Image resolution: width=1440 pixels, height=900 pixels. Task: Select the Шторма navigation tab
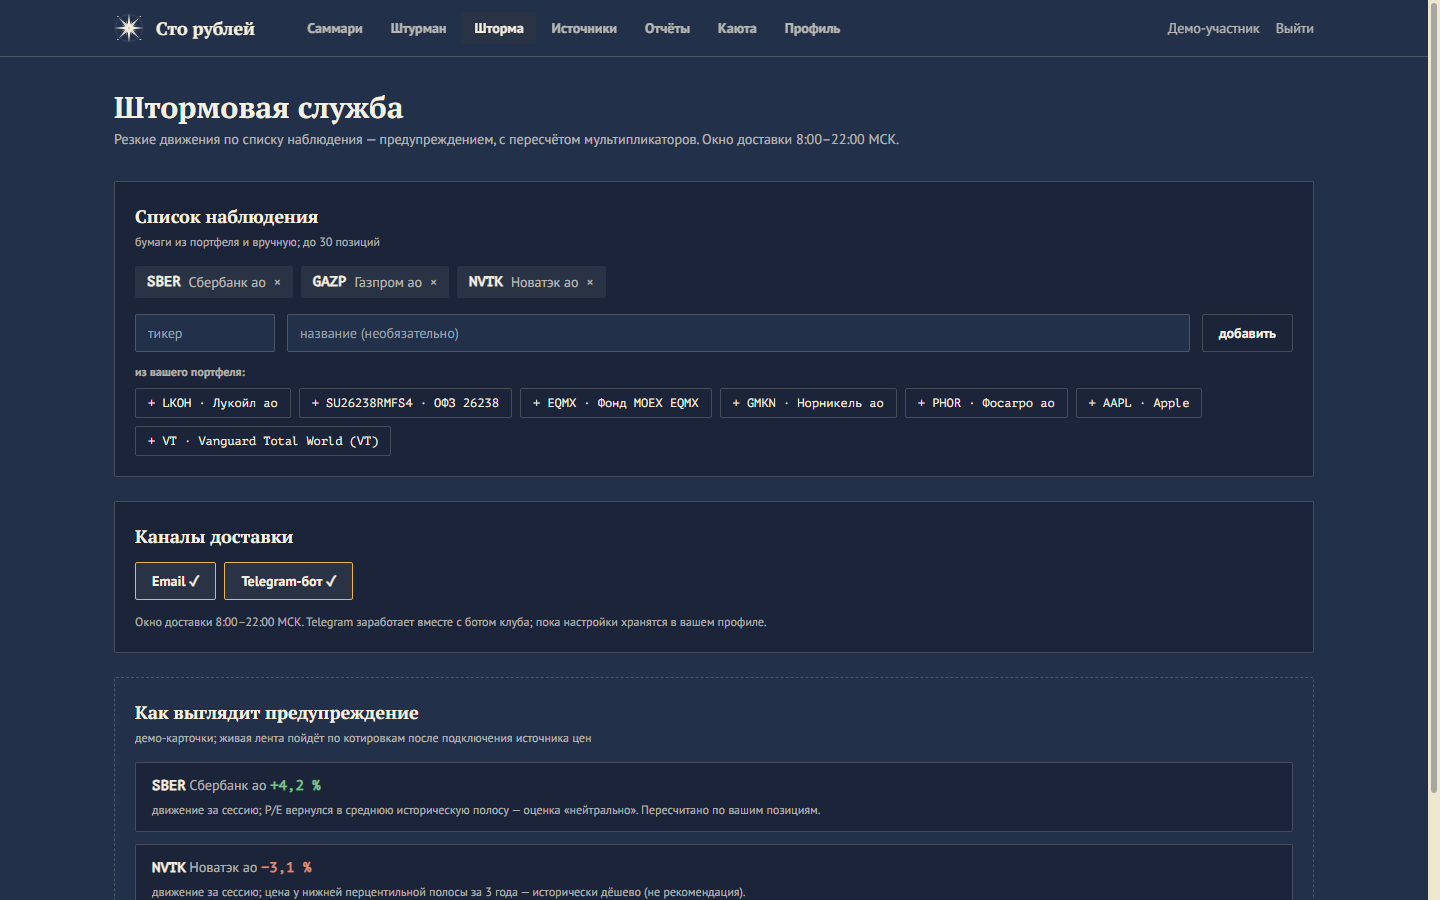click(x=499, y=28)
